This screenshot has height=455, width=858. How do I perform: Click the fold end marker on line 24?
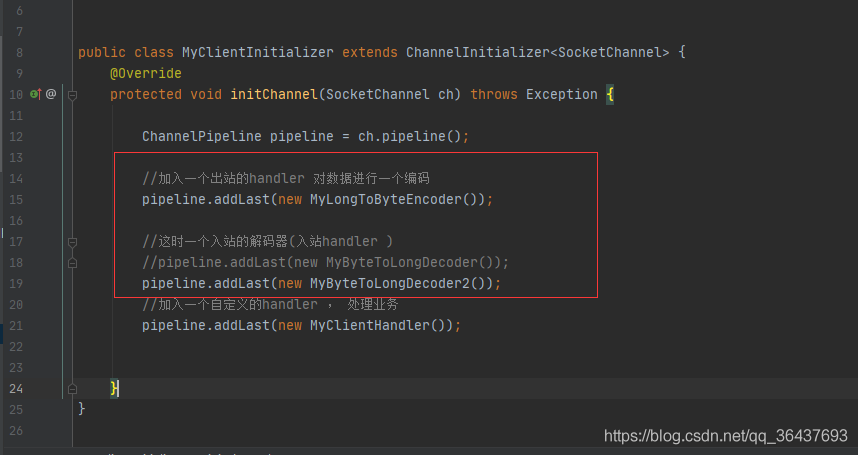pos(72,389)
